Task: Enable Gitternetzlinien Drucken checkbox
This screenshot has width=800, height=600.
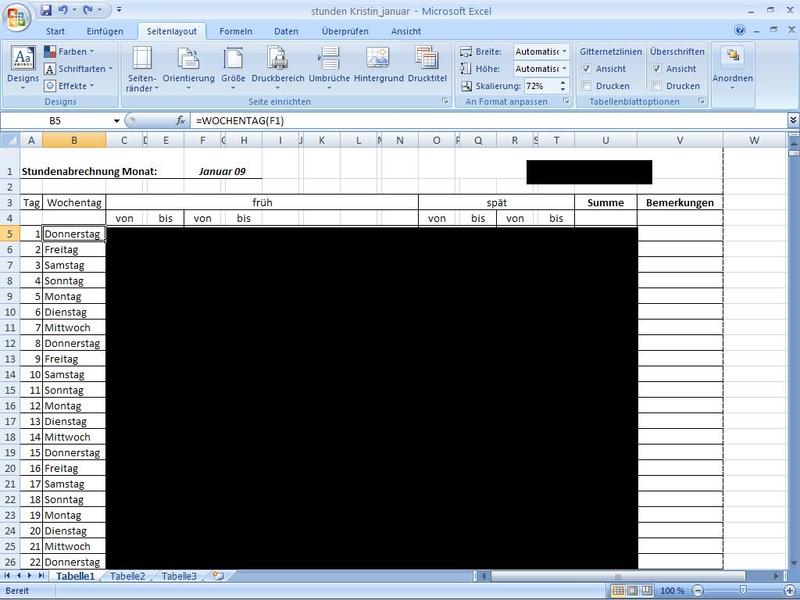Action: [587, 86]
